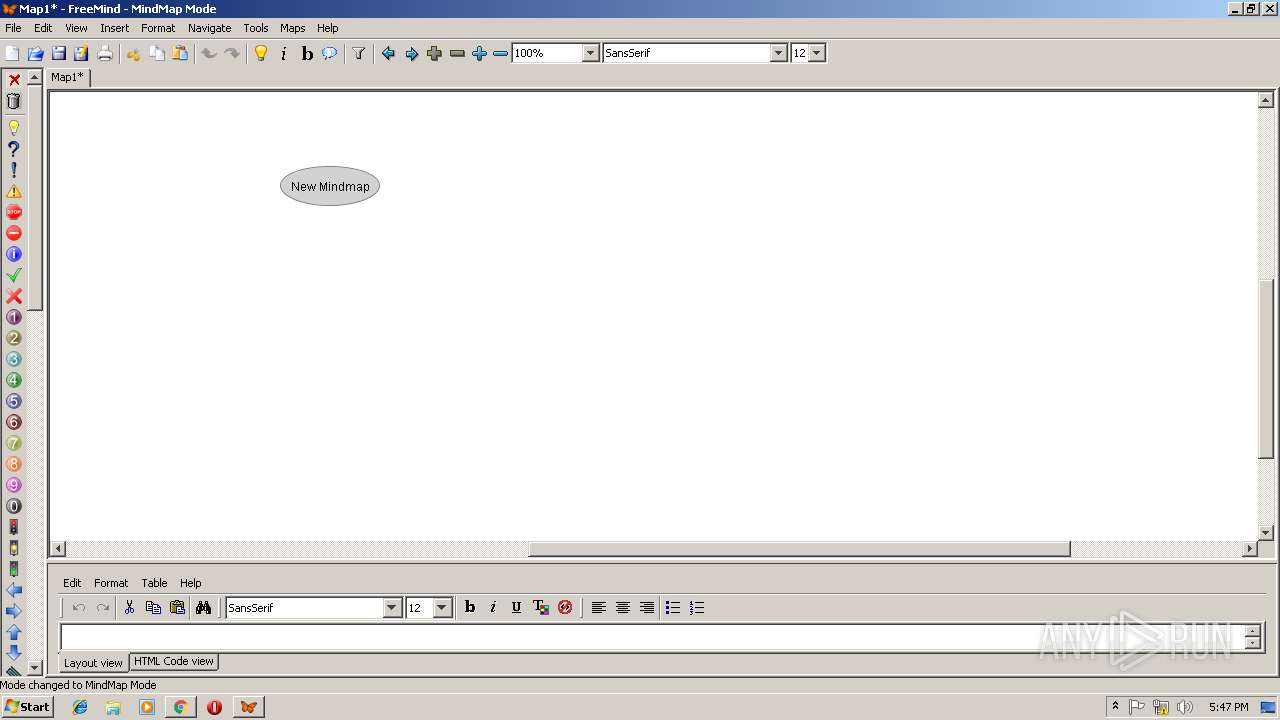Align note text right
This screenshot has width=1280, height=720.
[x=646, y=607]
